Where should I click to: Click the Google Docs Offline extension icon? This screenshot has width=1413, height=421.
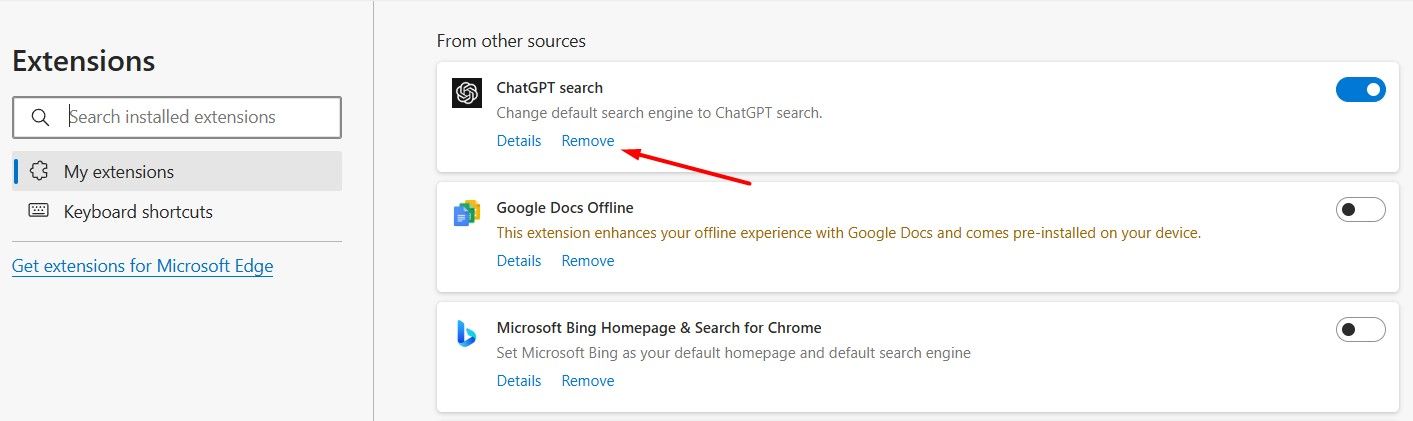click(466, 212)
